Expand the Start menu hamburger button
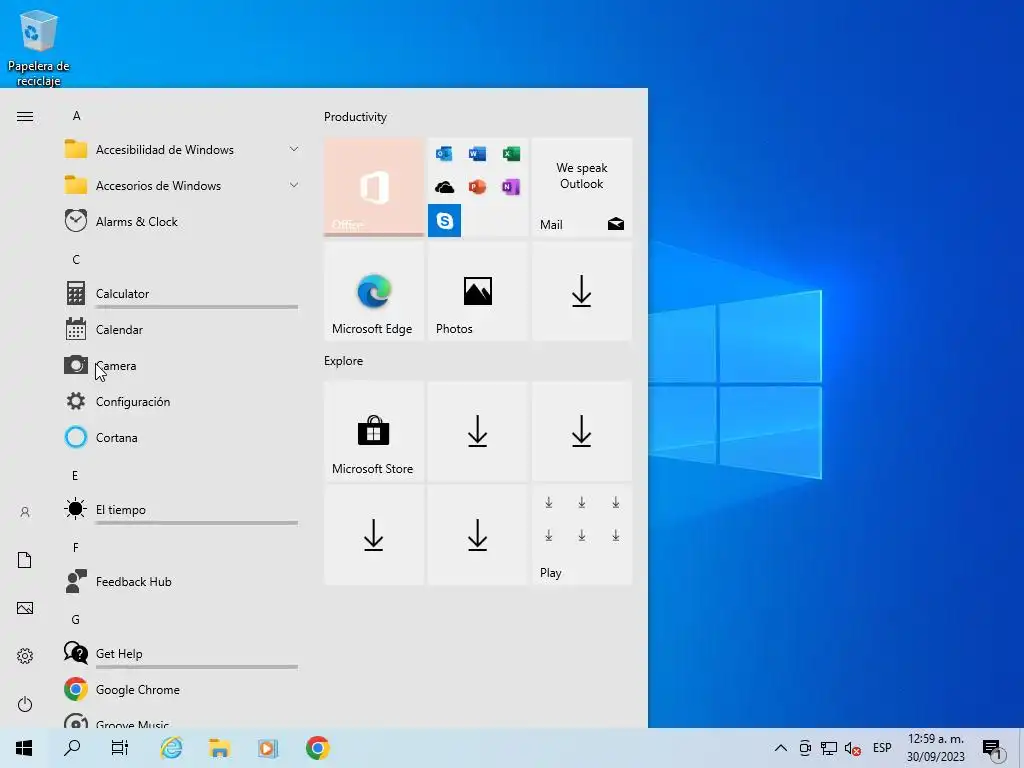This screenshot has height=768, width=1024. [25, 117]
